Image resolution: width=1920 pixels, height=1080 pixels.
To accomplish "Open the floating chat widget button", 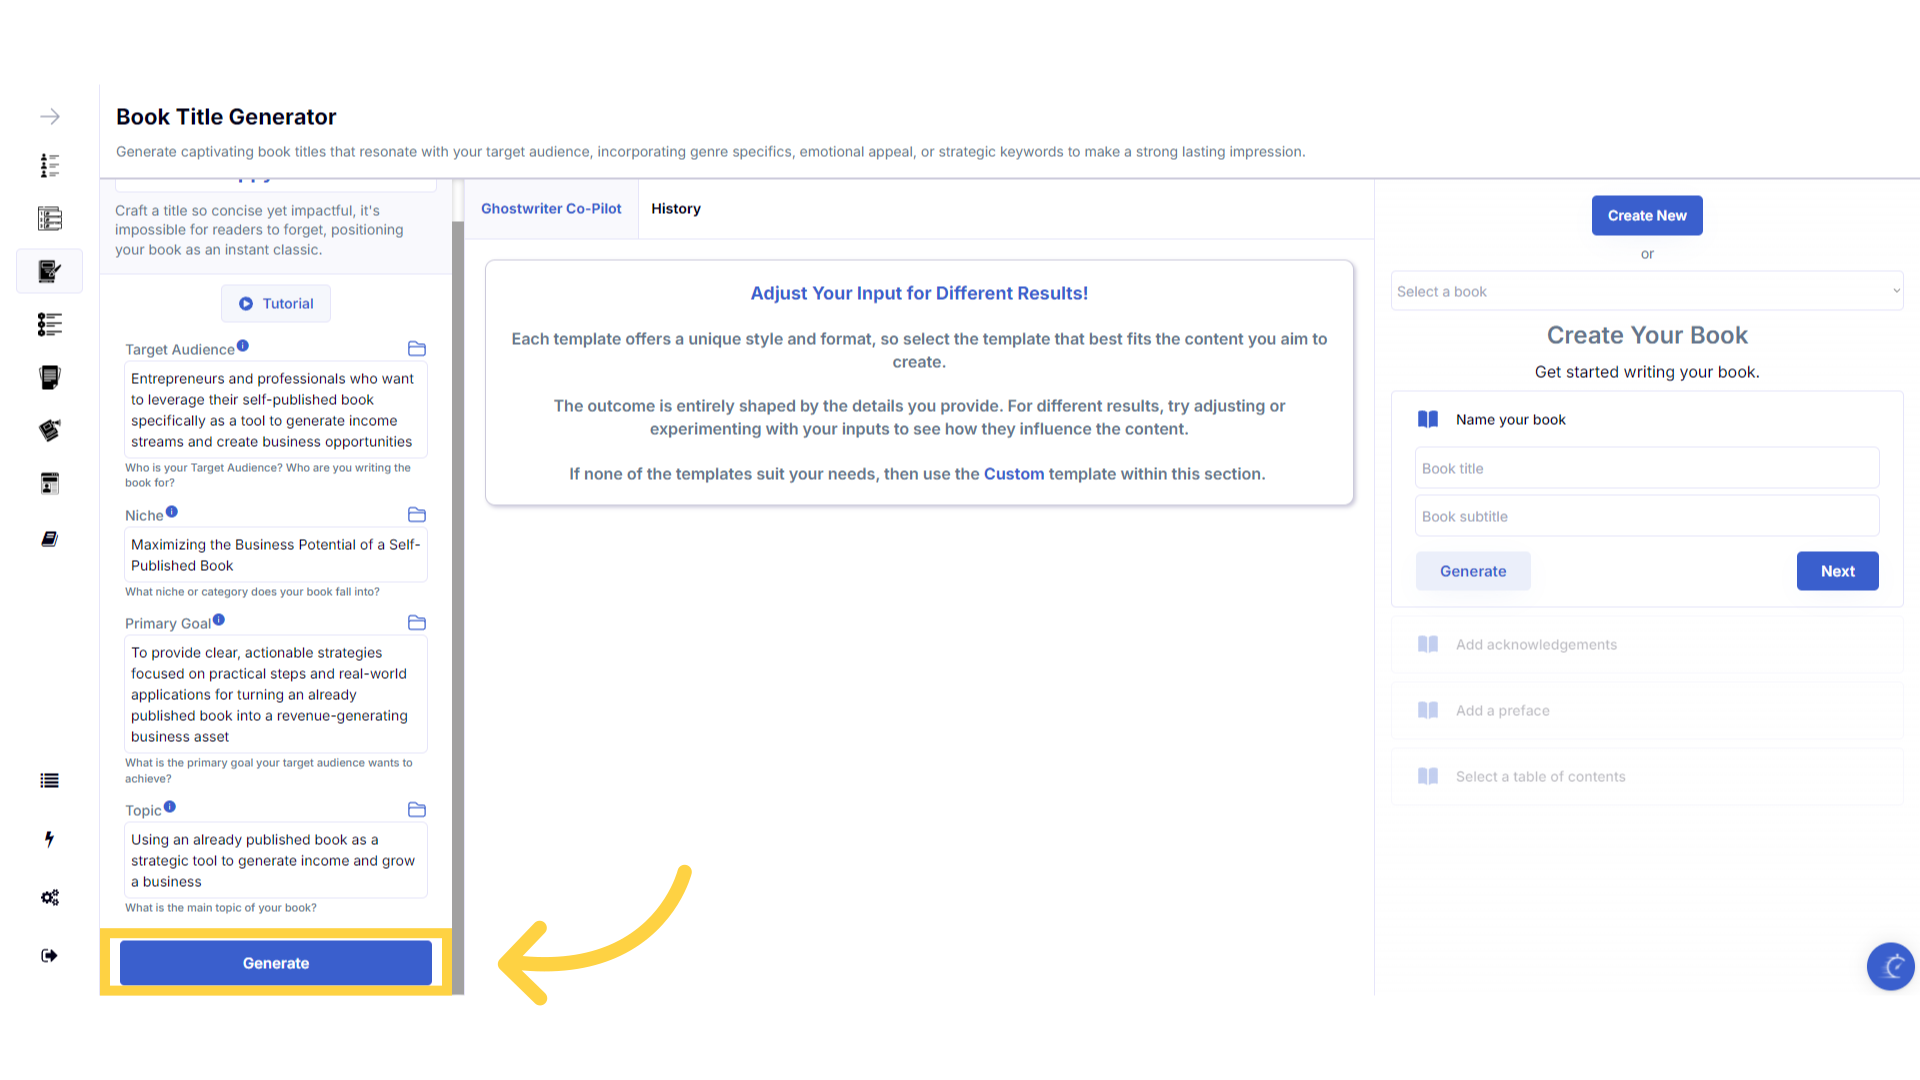I will (x=1890, y=966).
